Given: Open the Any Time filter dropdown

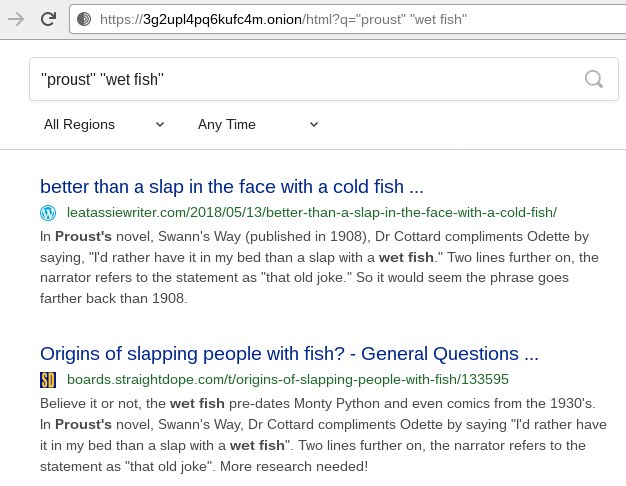Looking at the screenshot, I should point(227,124).
